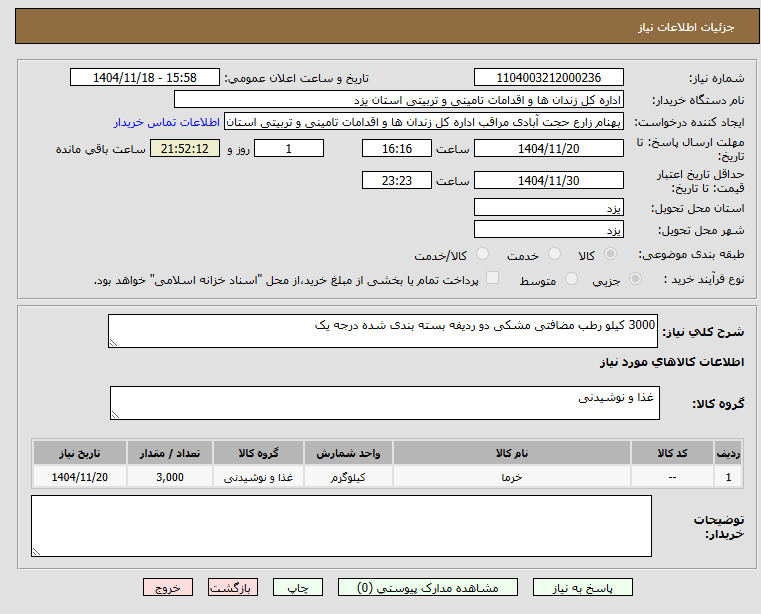Select the کالا/خدمت radio button
The width and height of the screenshot is (761, 614).
pyautogui.click(x=482, y=254)
